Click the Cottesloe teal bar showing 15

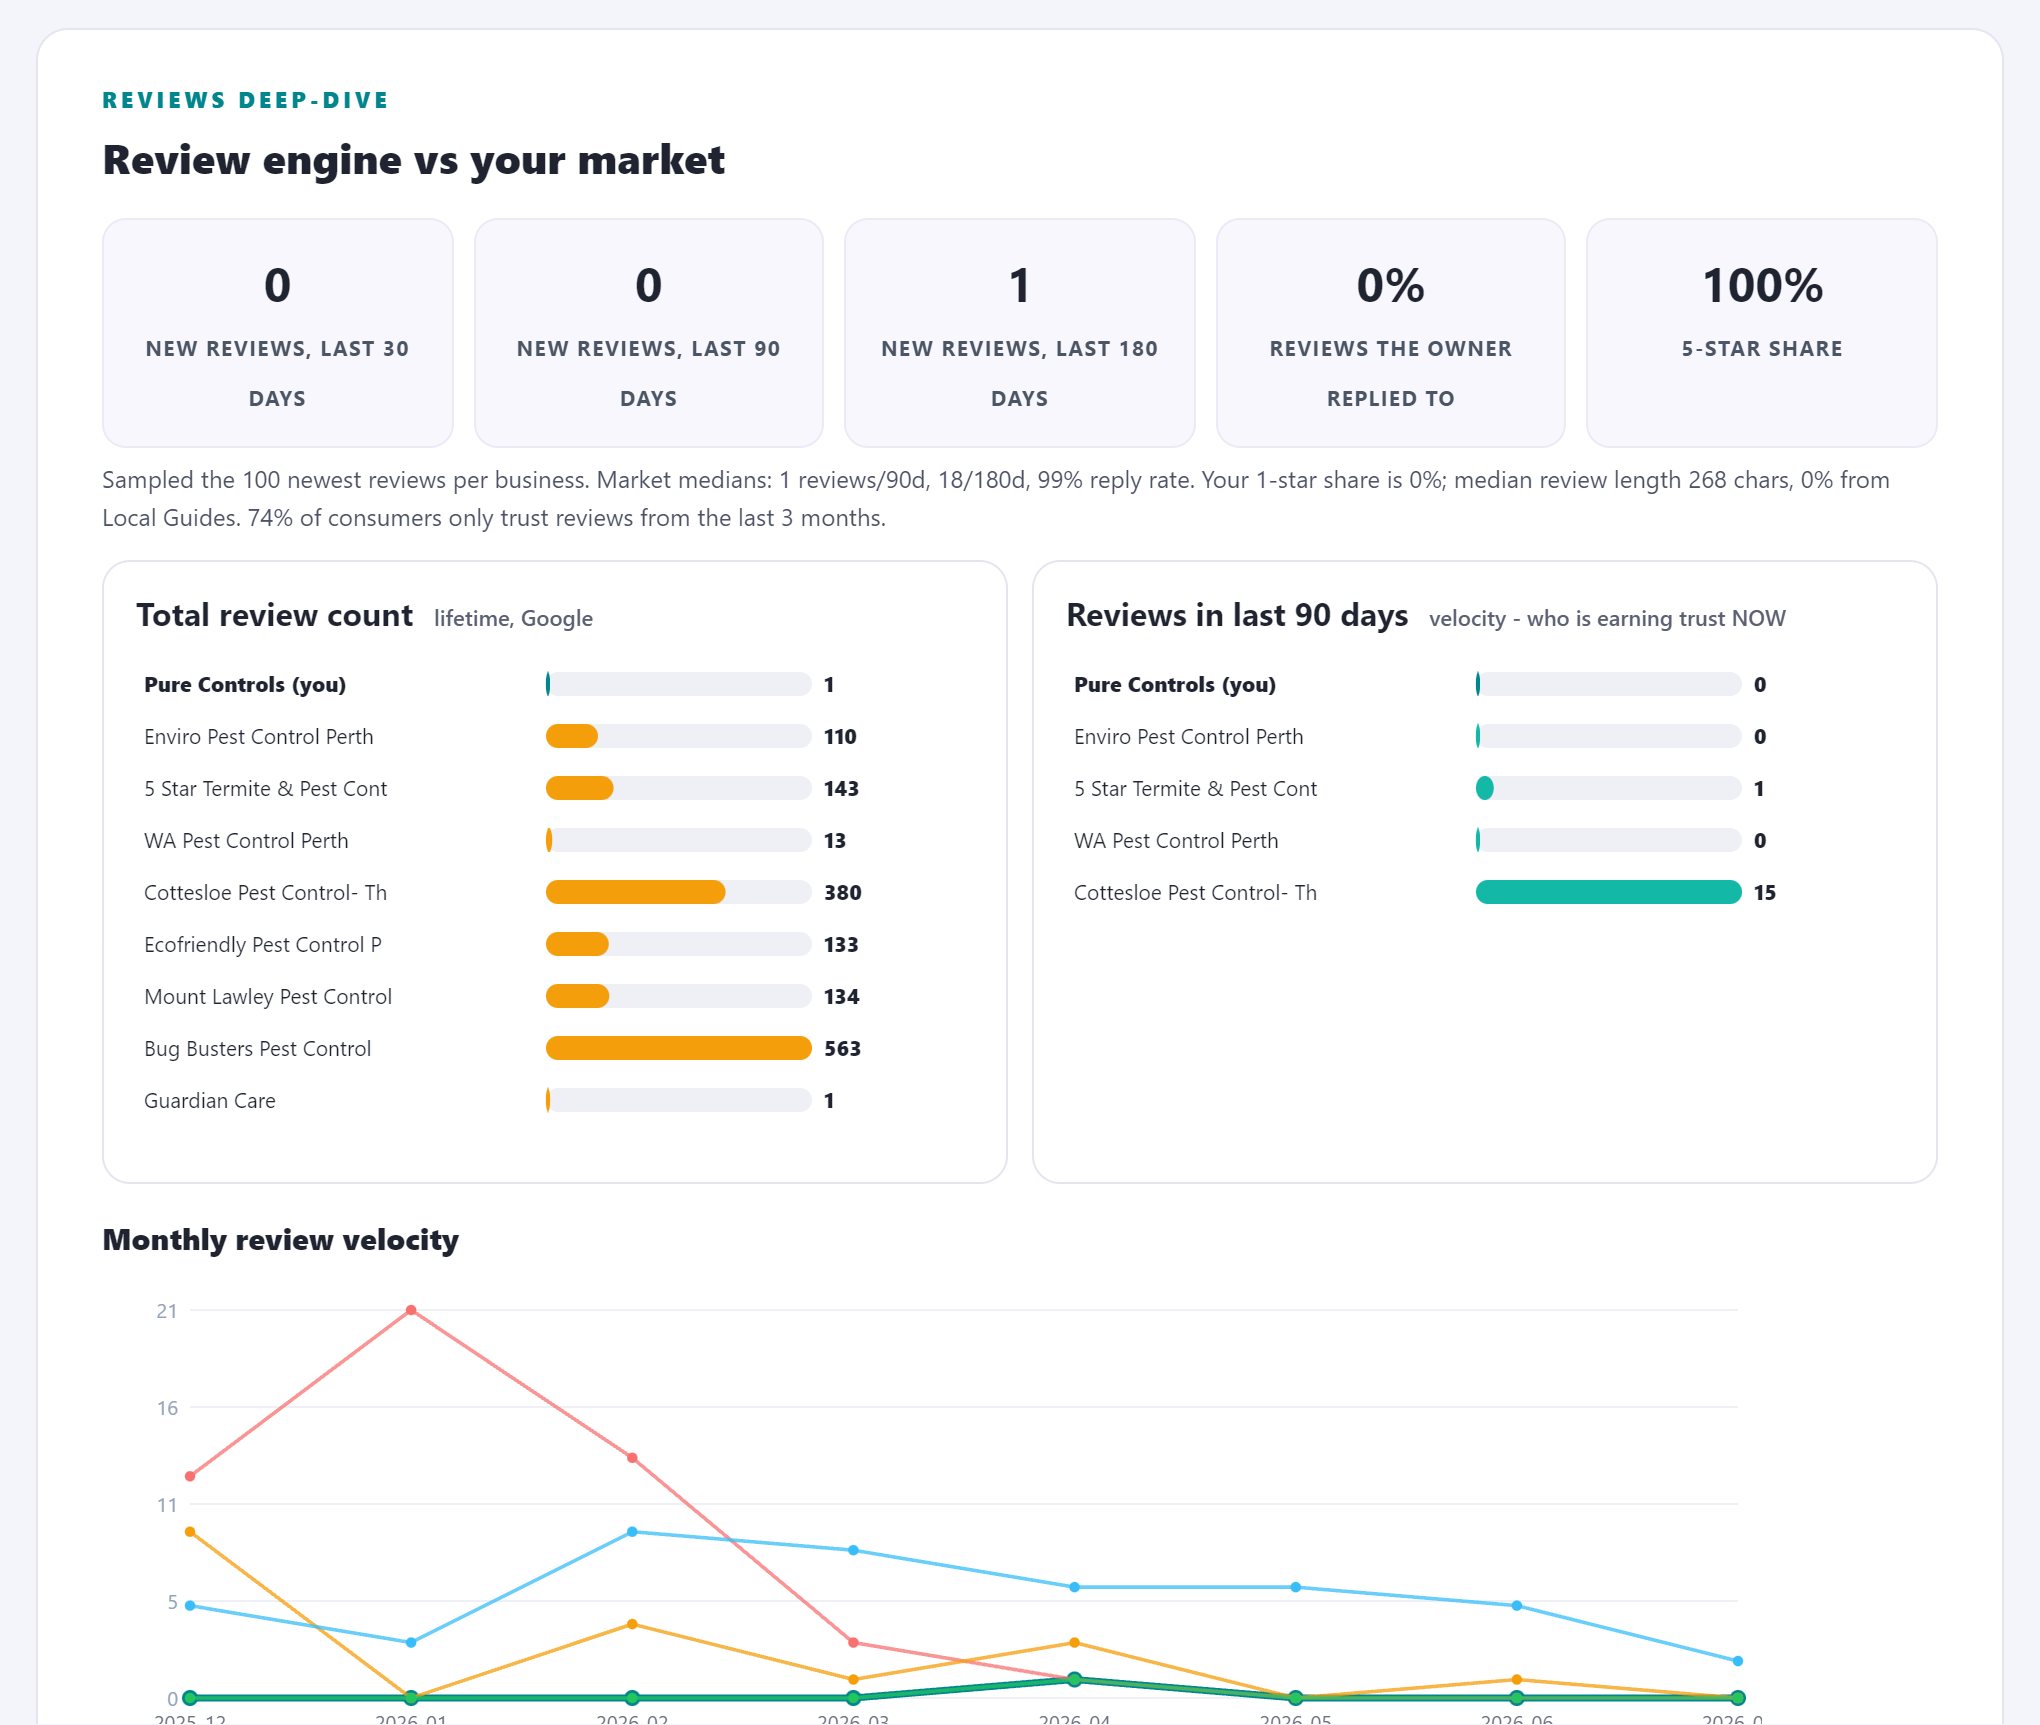pos(1608,892)
